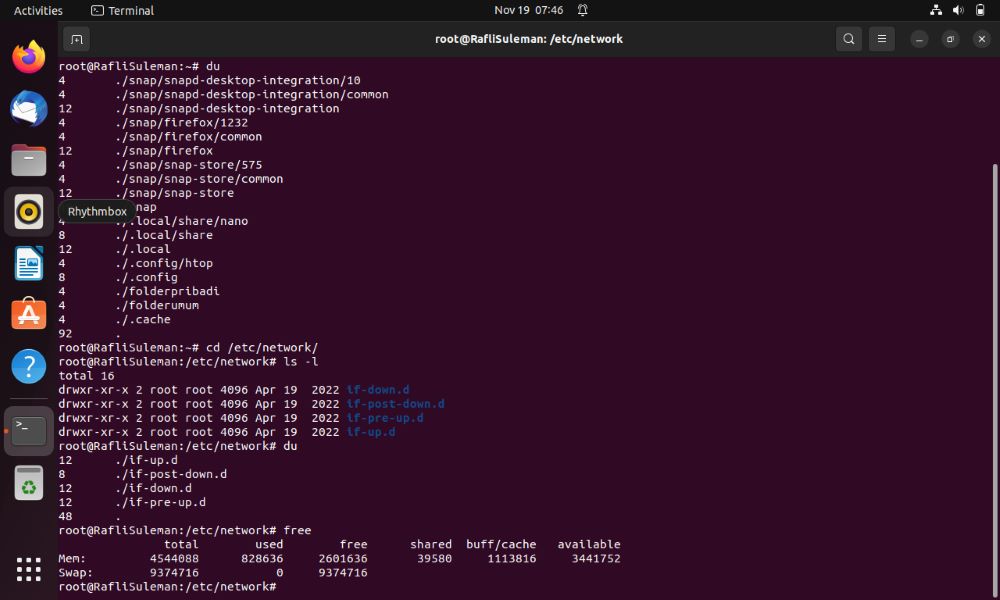Click the used memory value 828636
The height and width of the screenshot is (600, 1000).
click(262, 559)
